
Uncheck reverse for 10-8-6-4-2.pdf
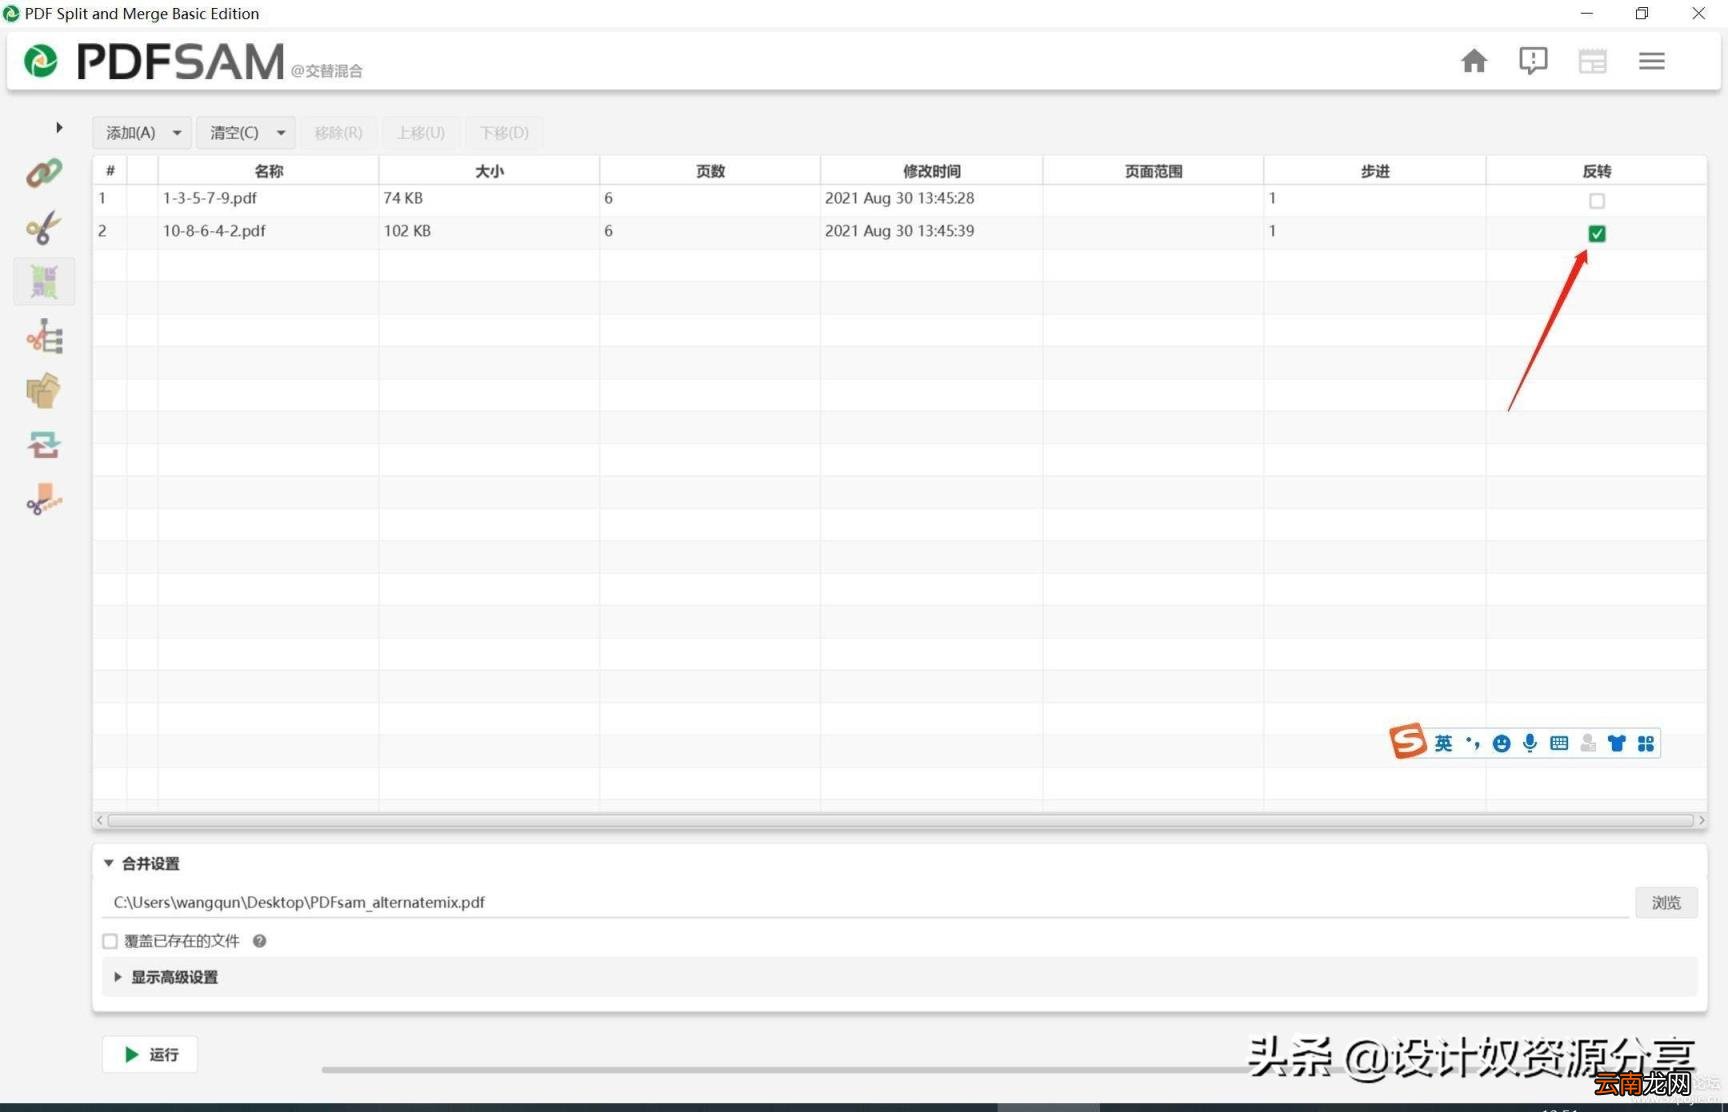click(1597, 233)
